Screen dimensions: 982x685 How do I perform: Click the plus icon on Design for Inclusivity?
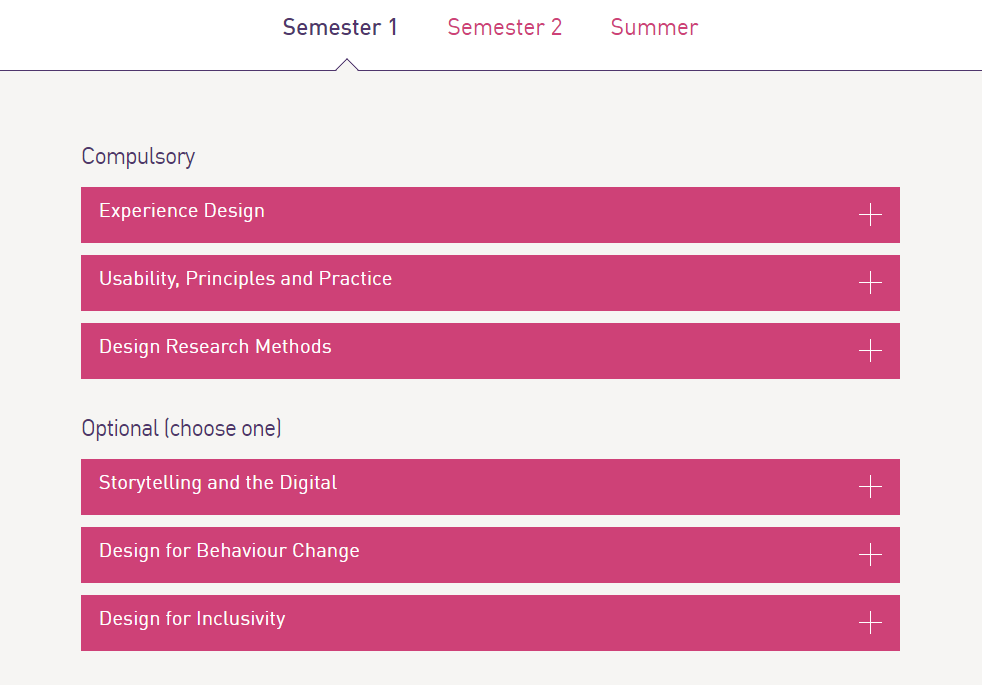coord(870,622)
